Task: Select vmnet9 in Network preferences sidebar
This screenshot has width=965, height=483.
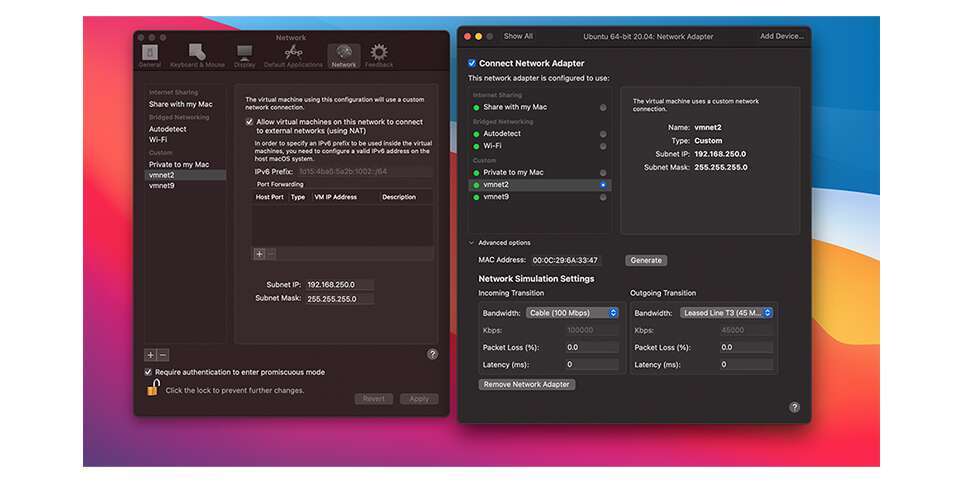Action: pos(162,186)
